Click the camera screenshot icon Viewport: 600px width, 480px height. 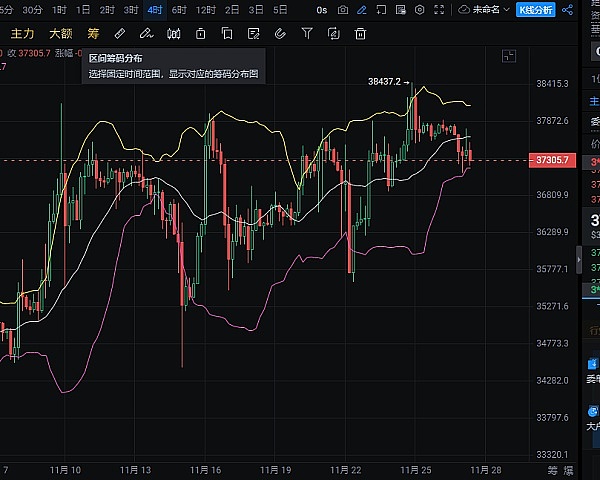343,9
